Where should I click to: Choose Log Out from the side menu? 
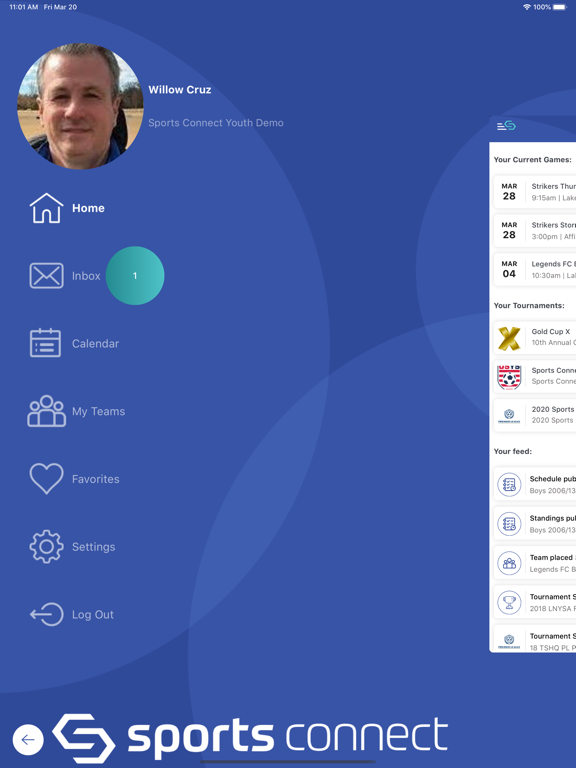point(93,614)
